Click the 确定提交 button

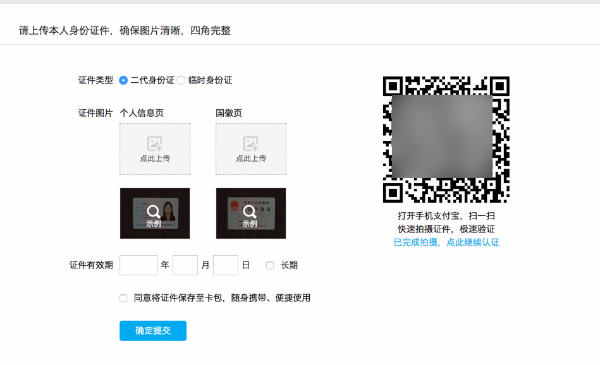click(153, 331)
